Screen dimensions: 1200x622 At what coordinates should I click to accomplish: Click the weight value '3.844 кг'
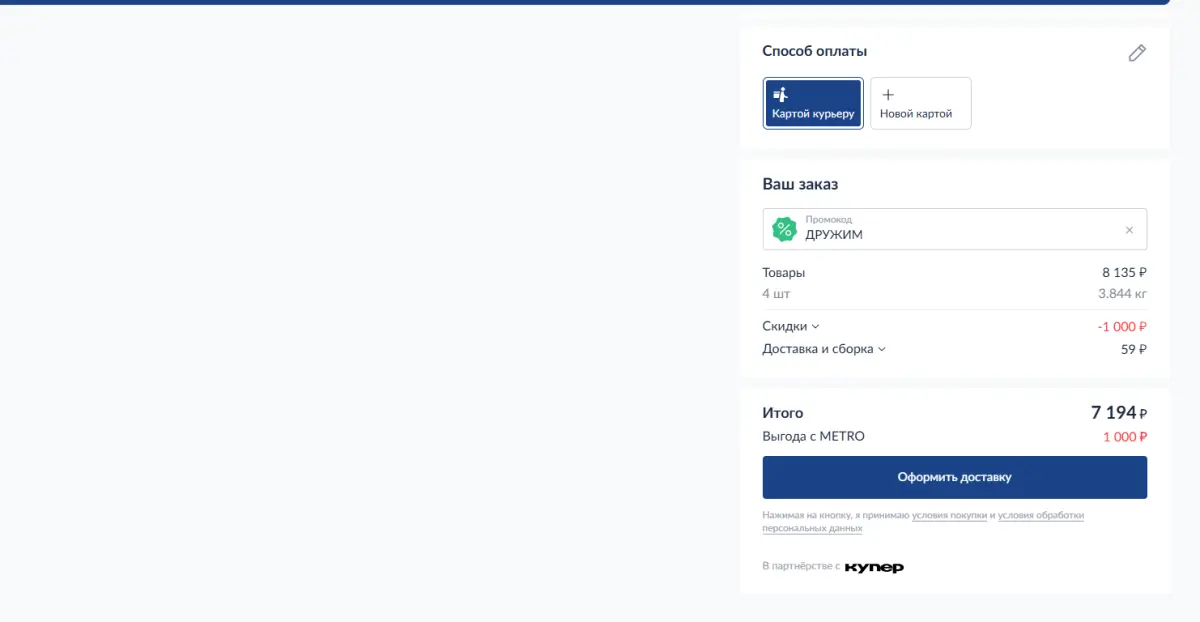tap(1122, 294)
